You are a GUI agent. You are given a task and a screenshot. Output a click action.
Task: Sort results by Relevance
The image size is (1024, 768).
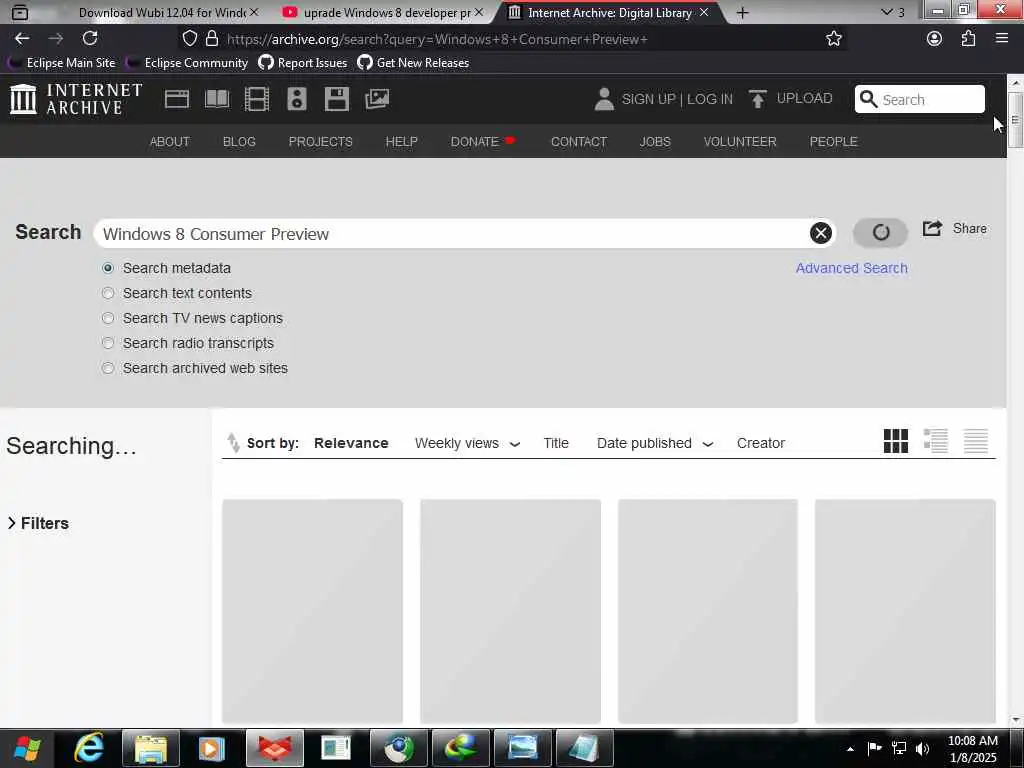tap(351, 443)
